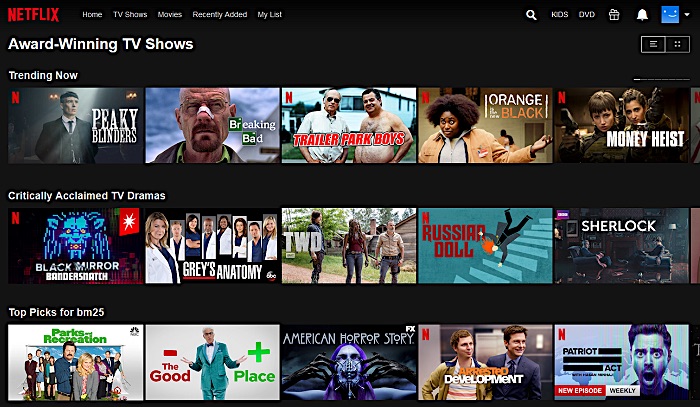
Task: Select the Sherlock show thumbnail
Action: [x=621, y=246]
